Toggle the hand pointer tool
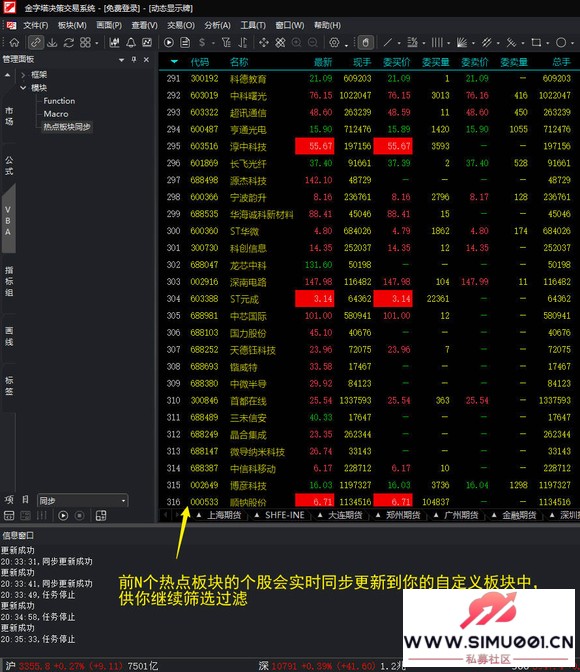 tap(365, 42)
